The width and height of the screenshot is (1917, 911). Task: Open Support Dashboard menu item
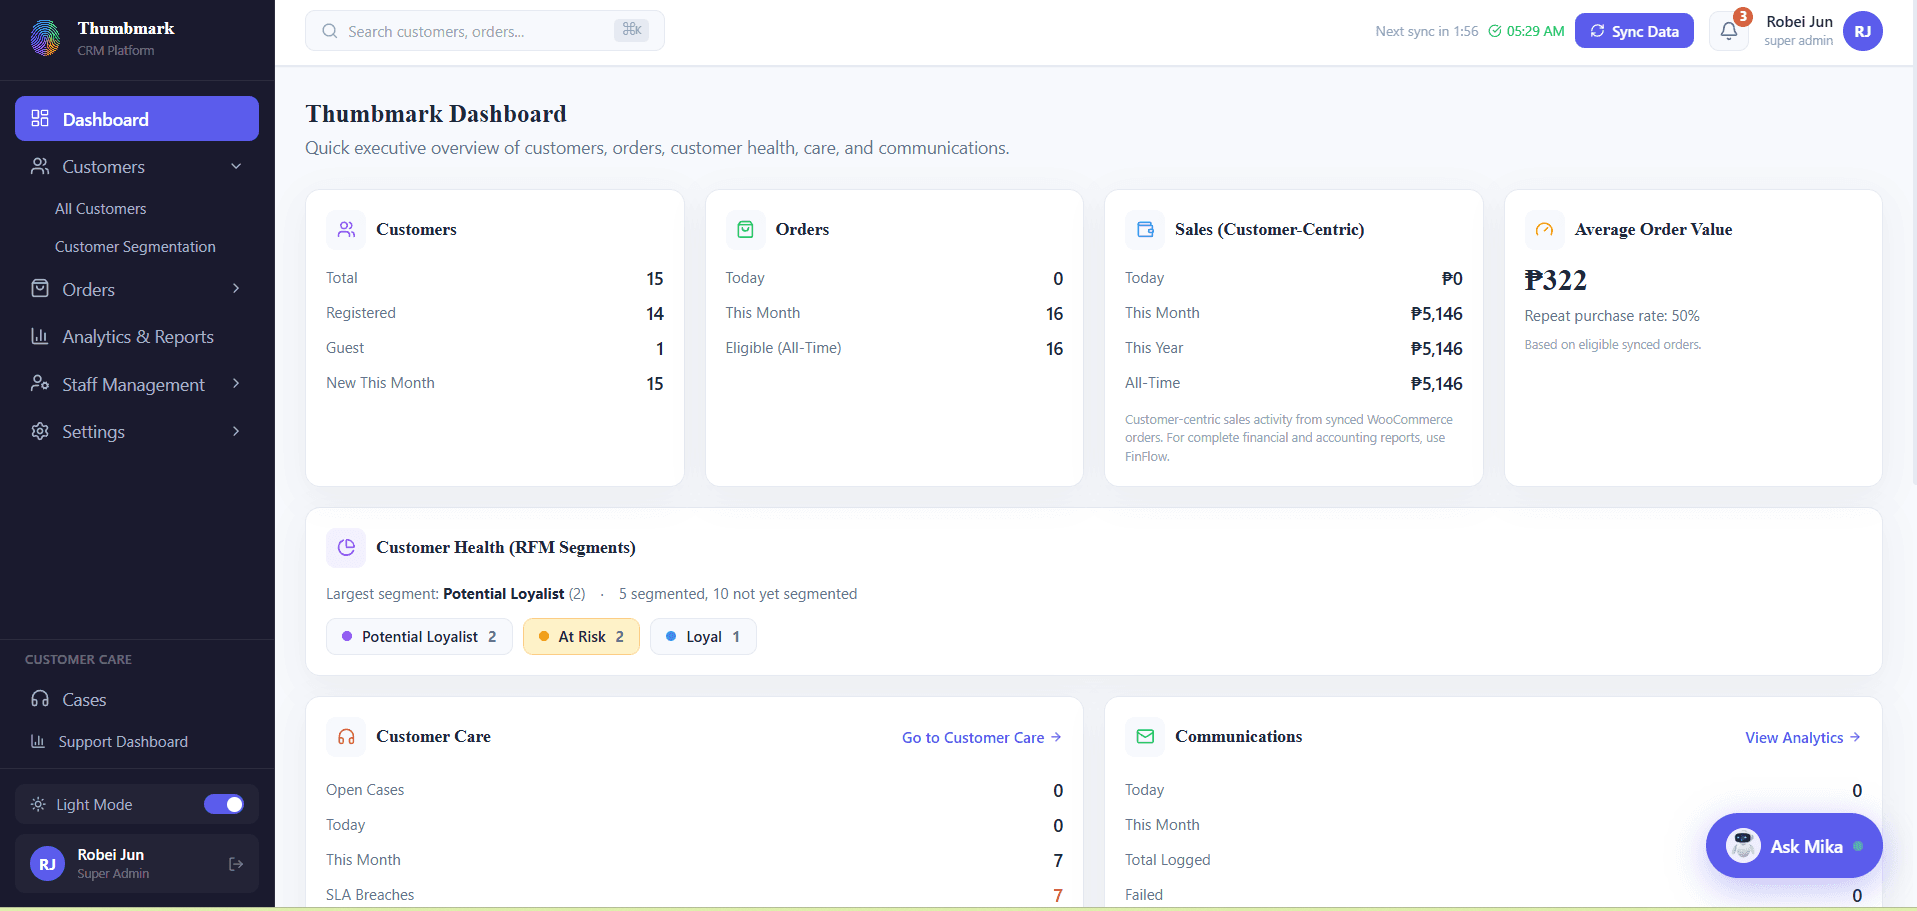tap(137, 741)
